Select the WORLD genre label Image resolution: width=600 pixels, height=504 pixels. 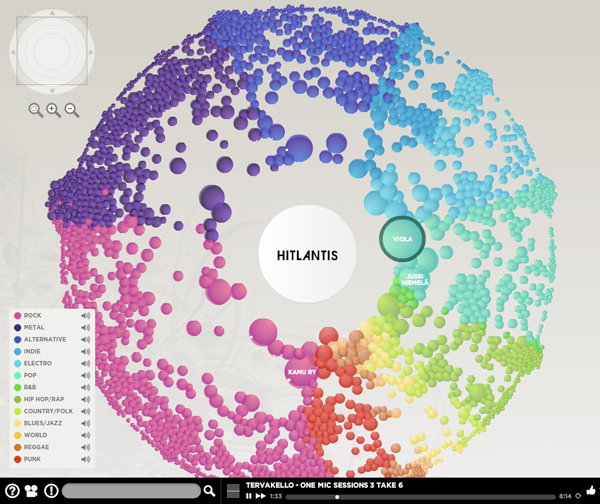point(35,435)
